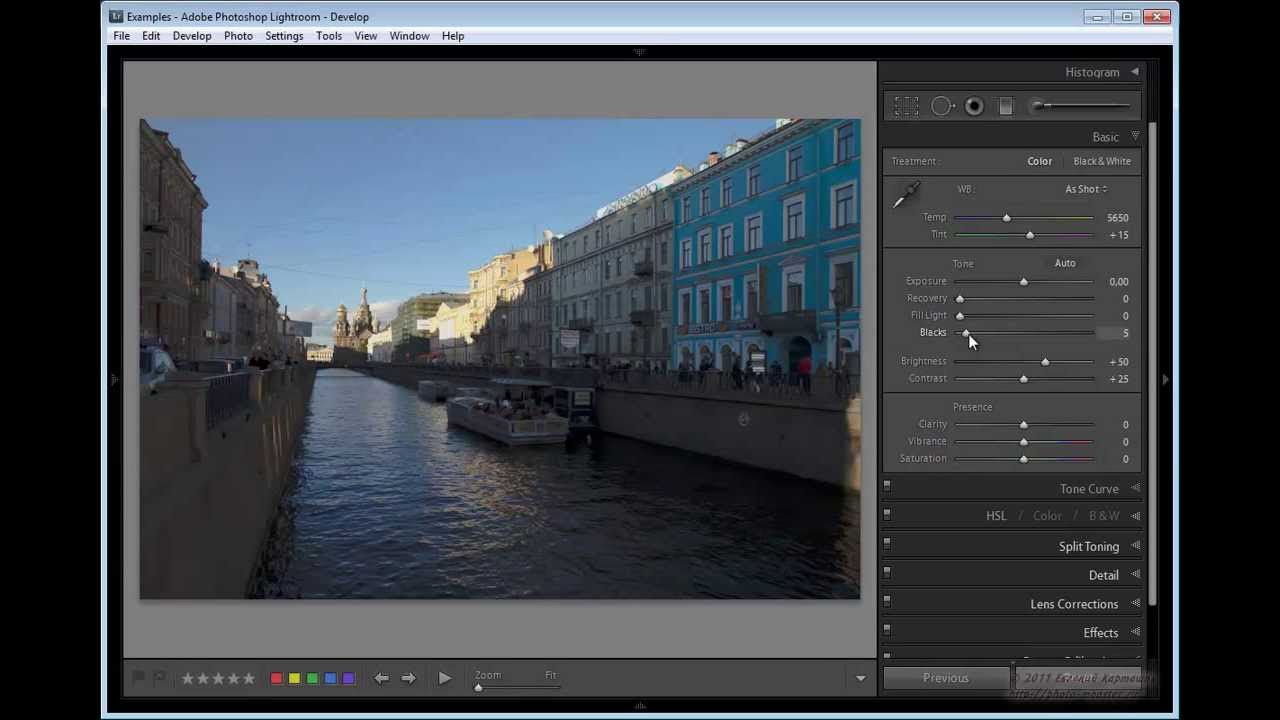Click the Blacks value field
The width and height of the screenshot is (1280, 720).
(x=1114, y=333)
